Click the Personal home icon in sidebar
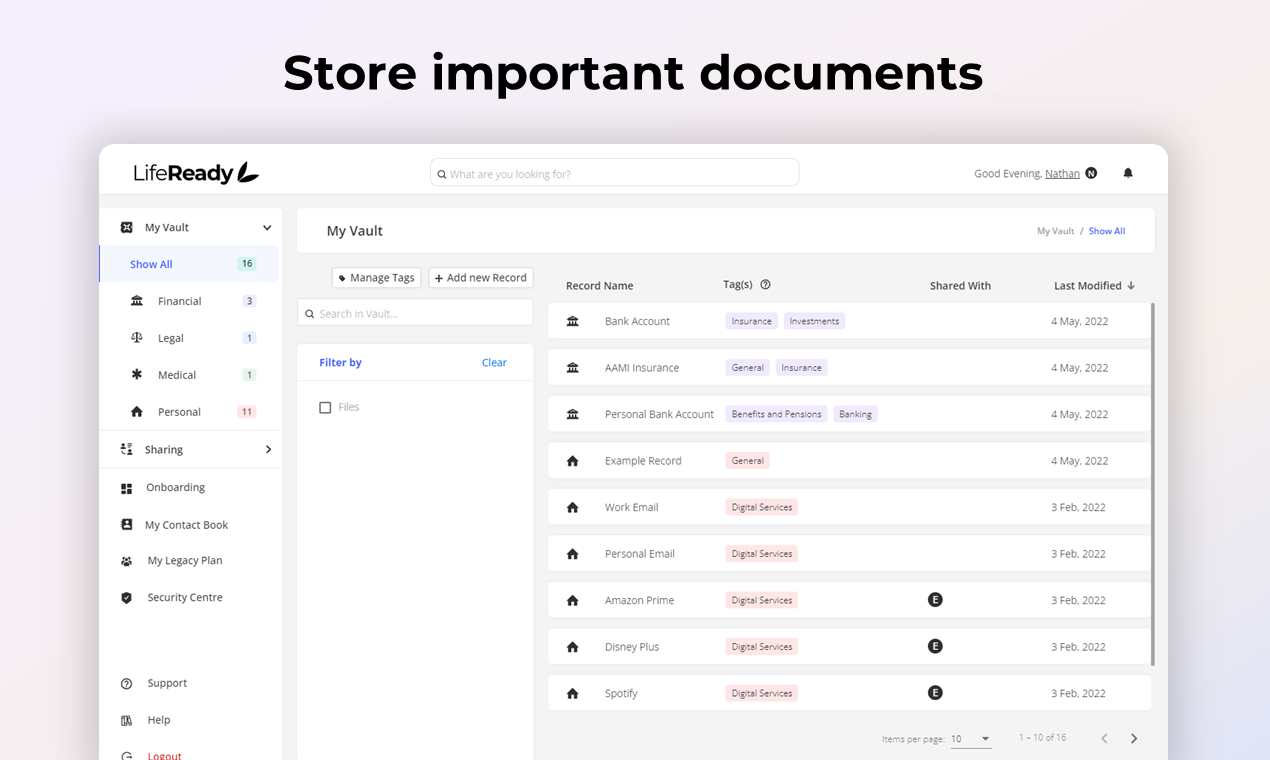This screenshot has height=760, width=1270. (137, 412)
